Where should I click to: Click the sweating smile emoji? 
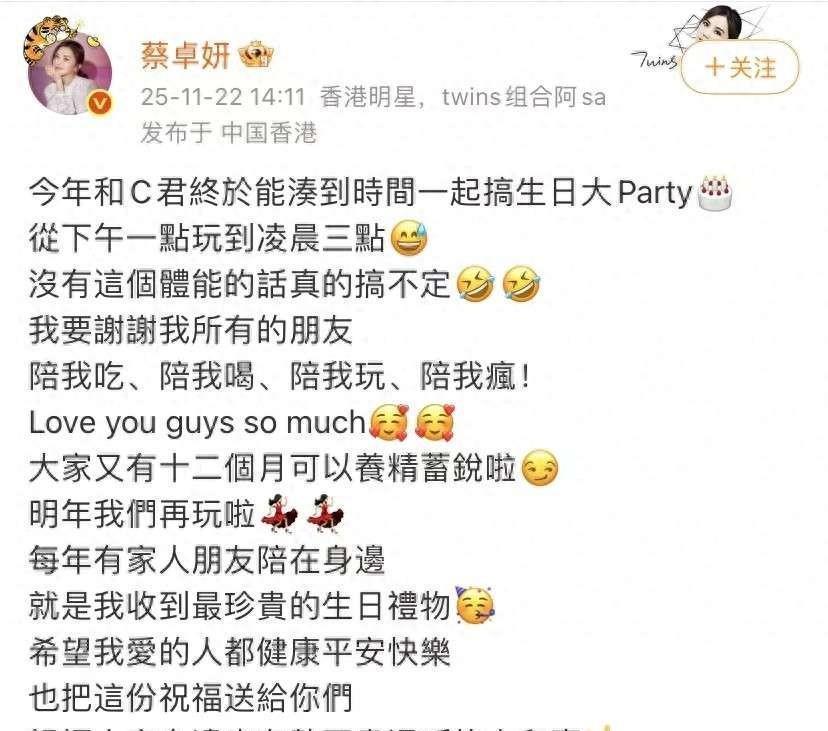pyautogui.click(x=409, y=239)
